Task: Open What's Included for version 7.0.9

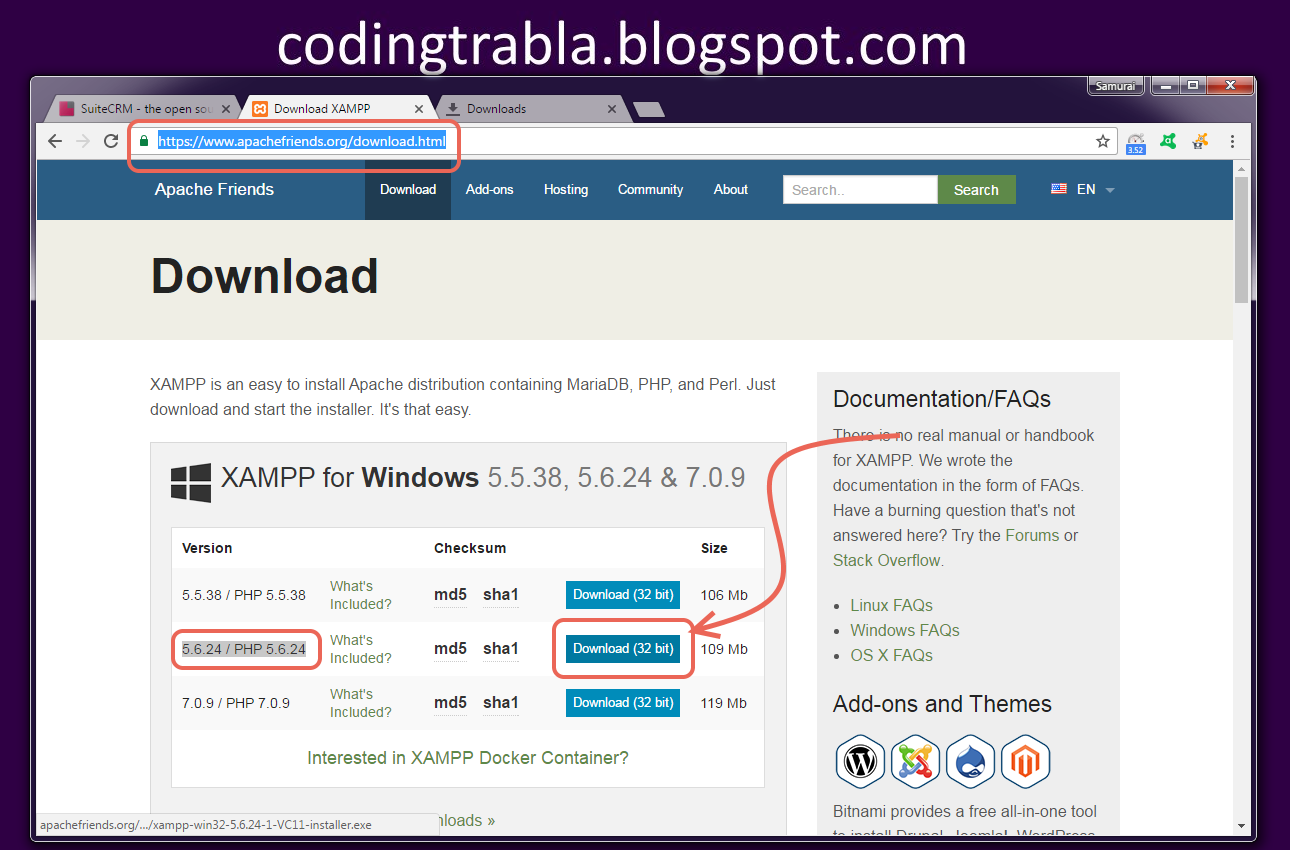Action: (x=361, y=703)
